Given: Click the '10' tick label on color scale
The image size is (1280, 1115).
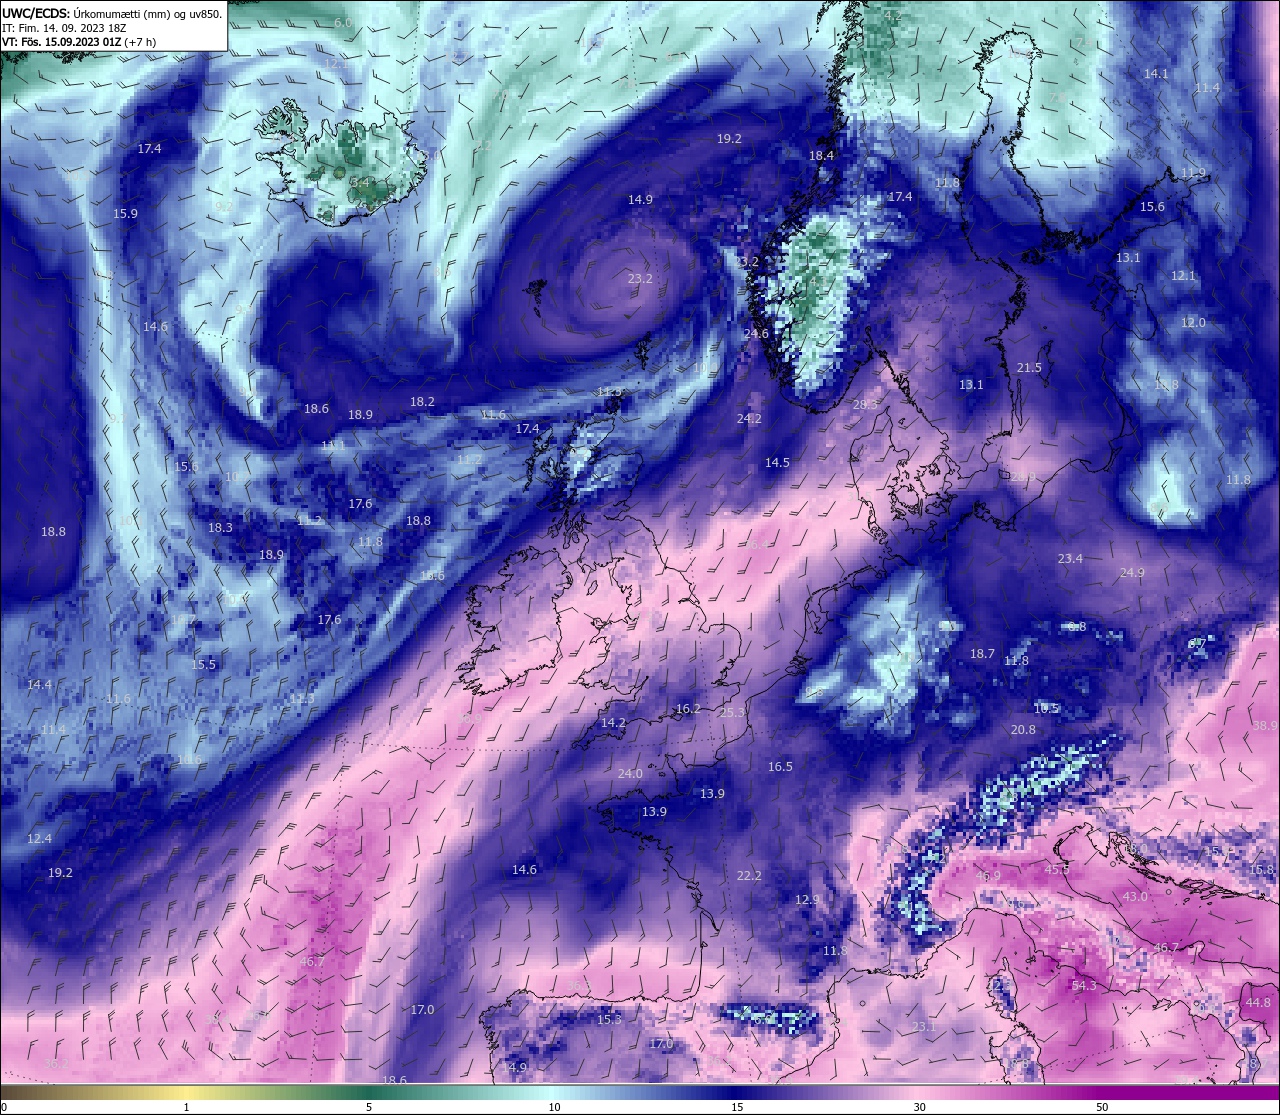Looking at the screenshot, I should click(553, 1107).
